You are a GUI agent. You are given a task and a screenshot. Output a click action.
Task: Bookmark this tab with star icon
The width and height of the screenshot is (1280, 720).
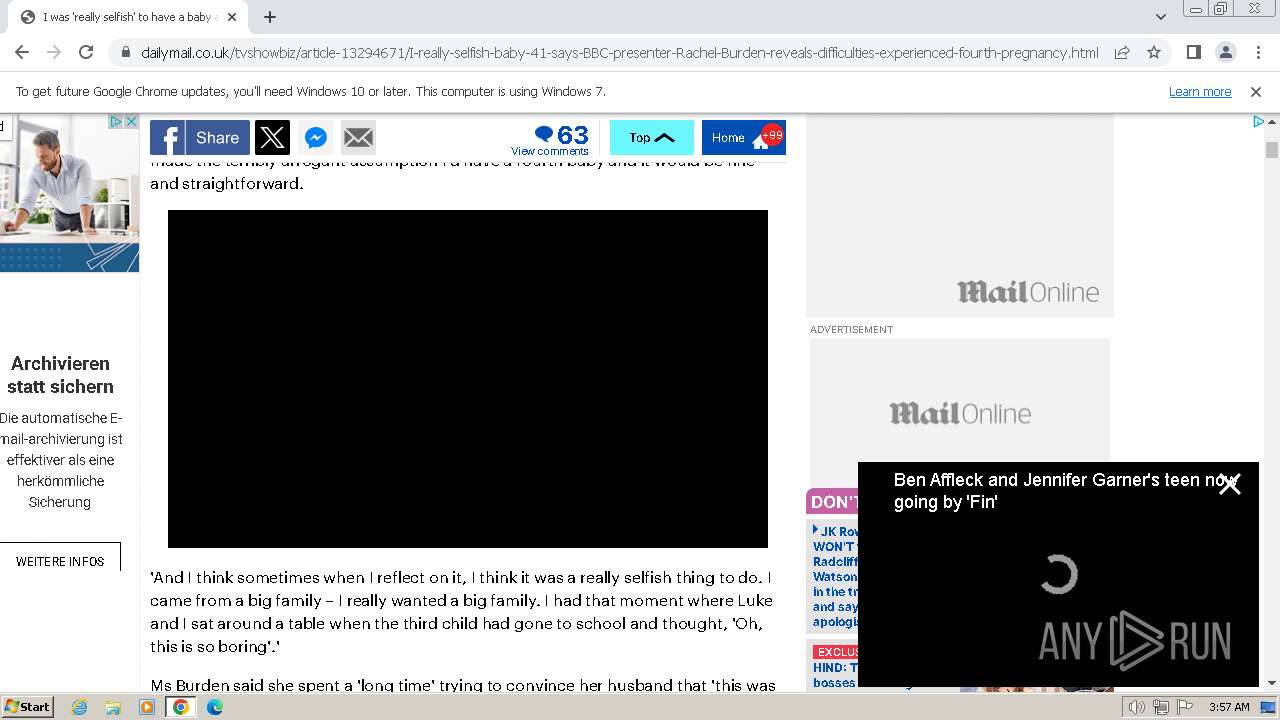[x=1154, y=52]
